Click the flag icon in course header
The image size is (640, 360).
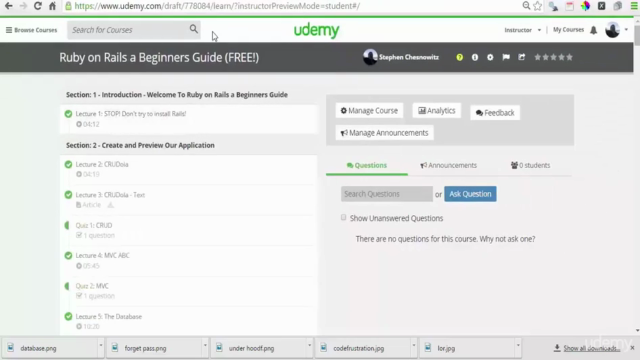(506, 57)
